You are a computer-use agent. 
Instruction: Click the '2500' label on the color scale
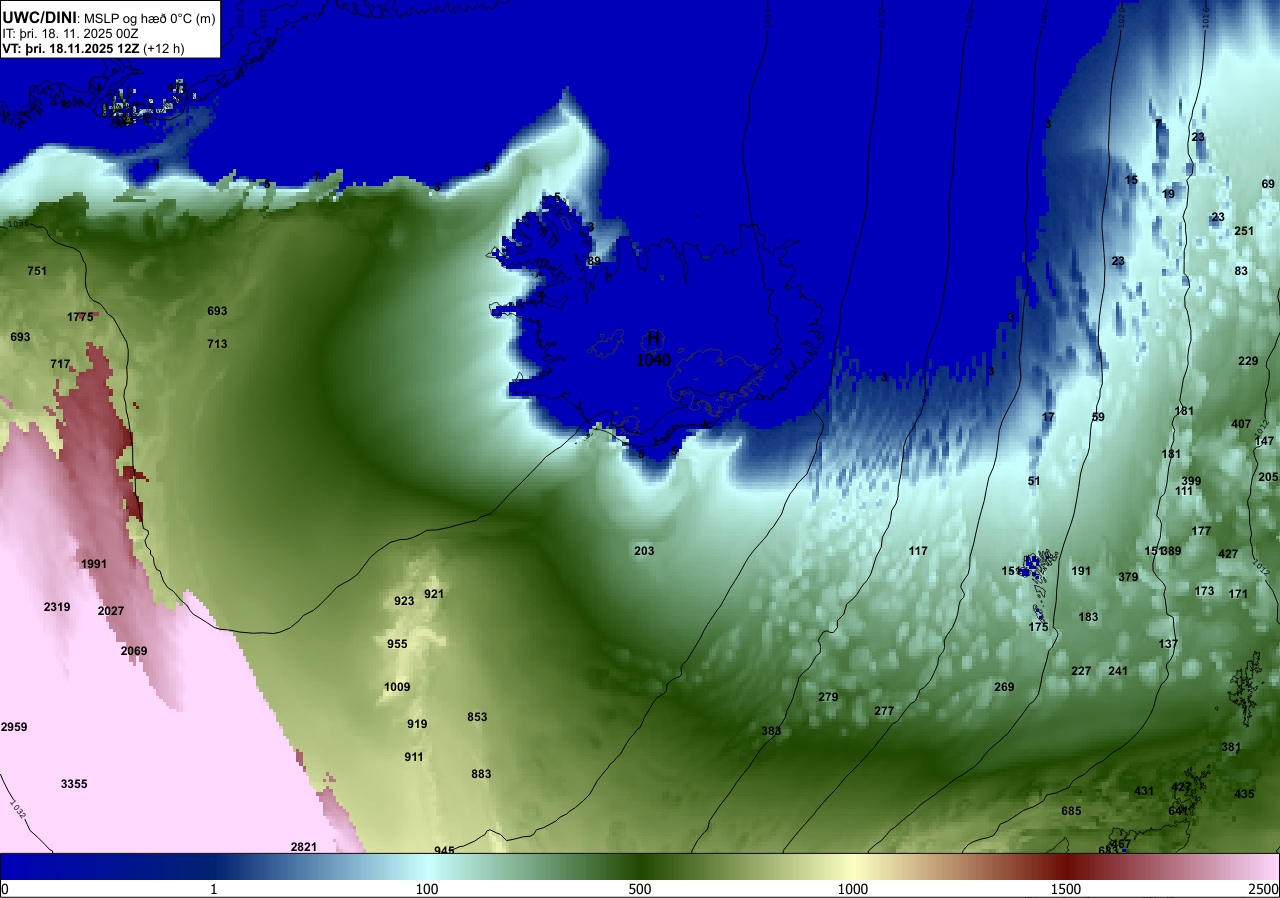(1265, 890)
